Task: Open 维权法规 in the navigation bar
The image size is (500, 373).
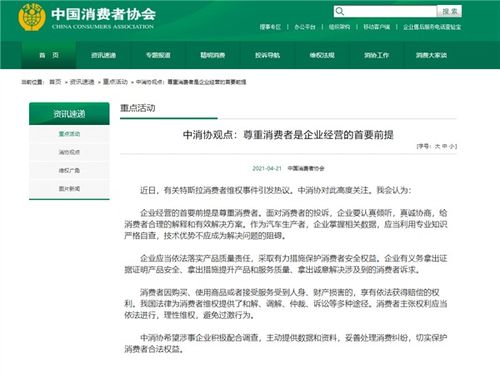Action: tap(322, 55)
